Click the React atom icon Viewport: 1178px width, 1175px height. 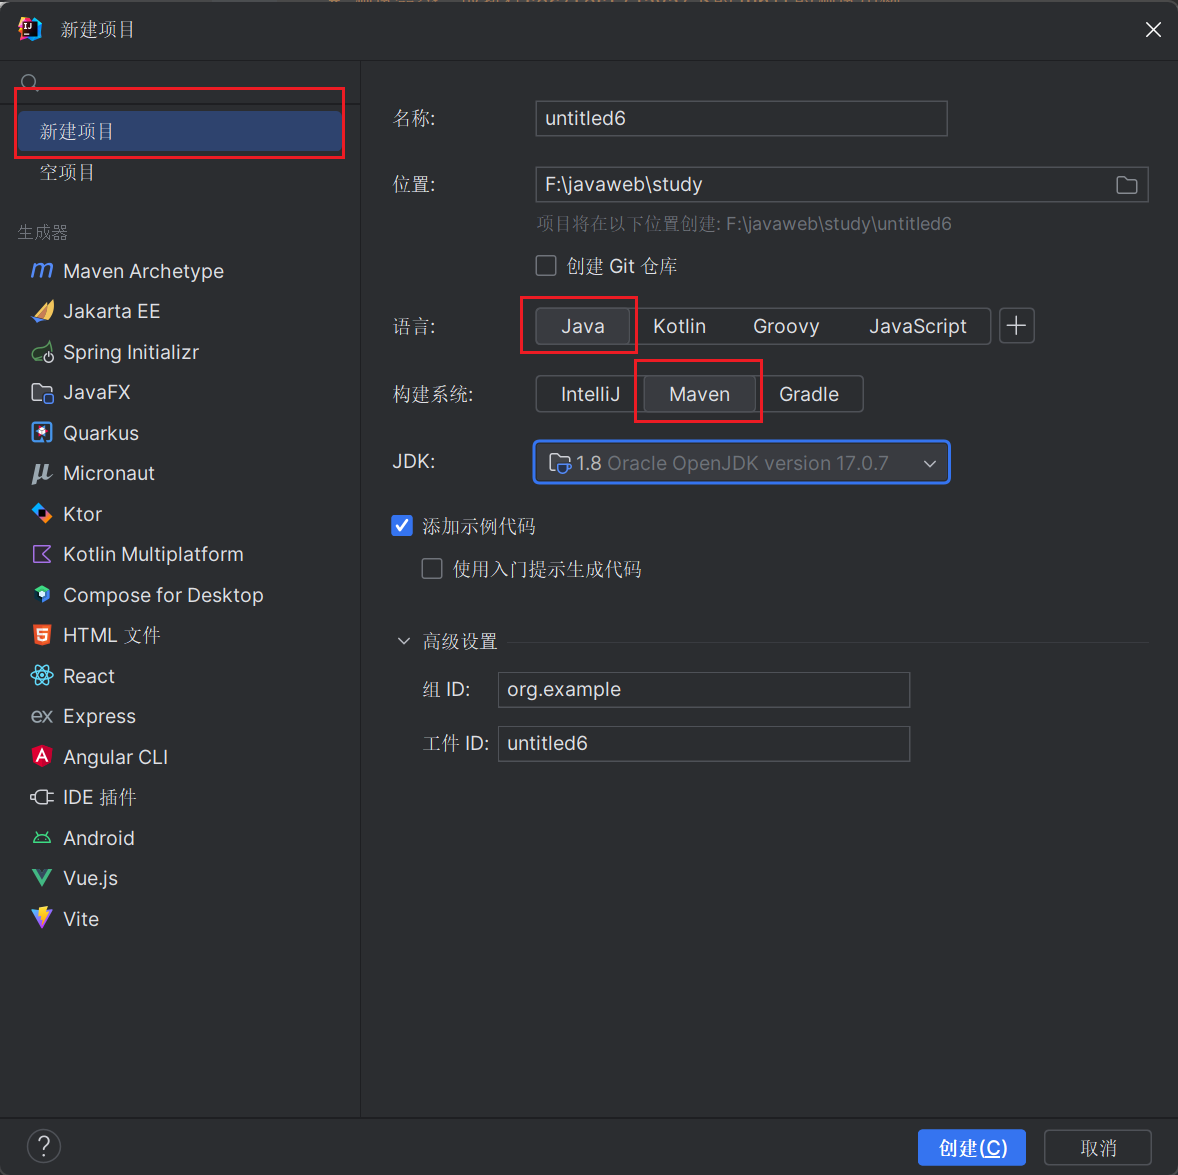(42, 675)
